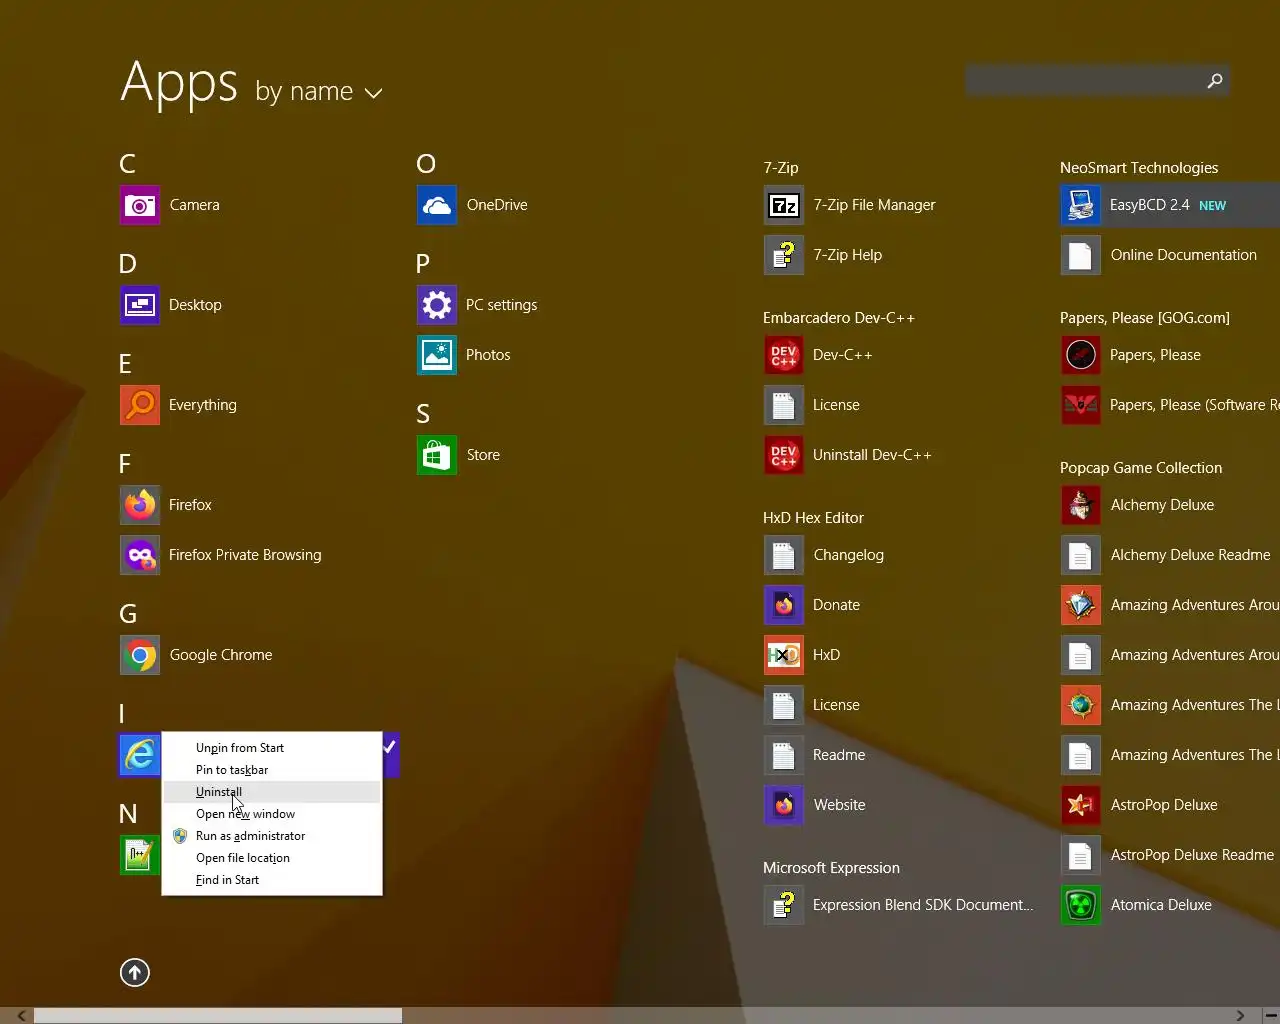The height and width of the screenshot is (1024, 1280).
Task: Launch the EasyBCD 2.4 icon
Action: (1081, 205)
